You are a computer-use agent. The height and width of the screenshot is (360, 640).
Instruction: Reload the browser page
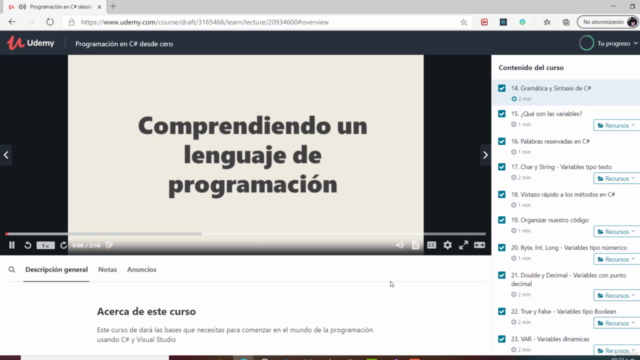[50, 22]
